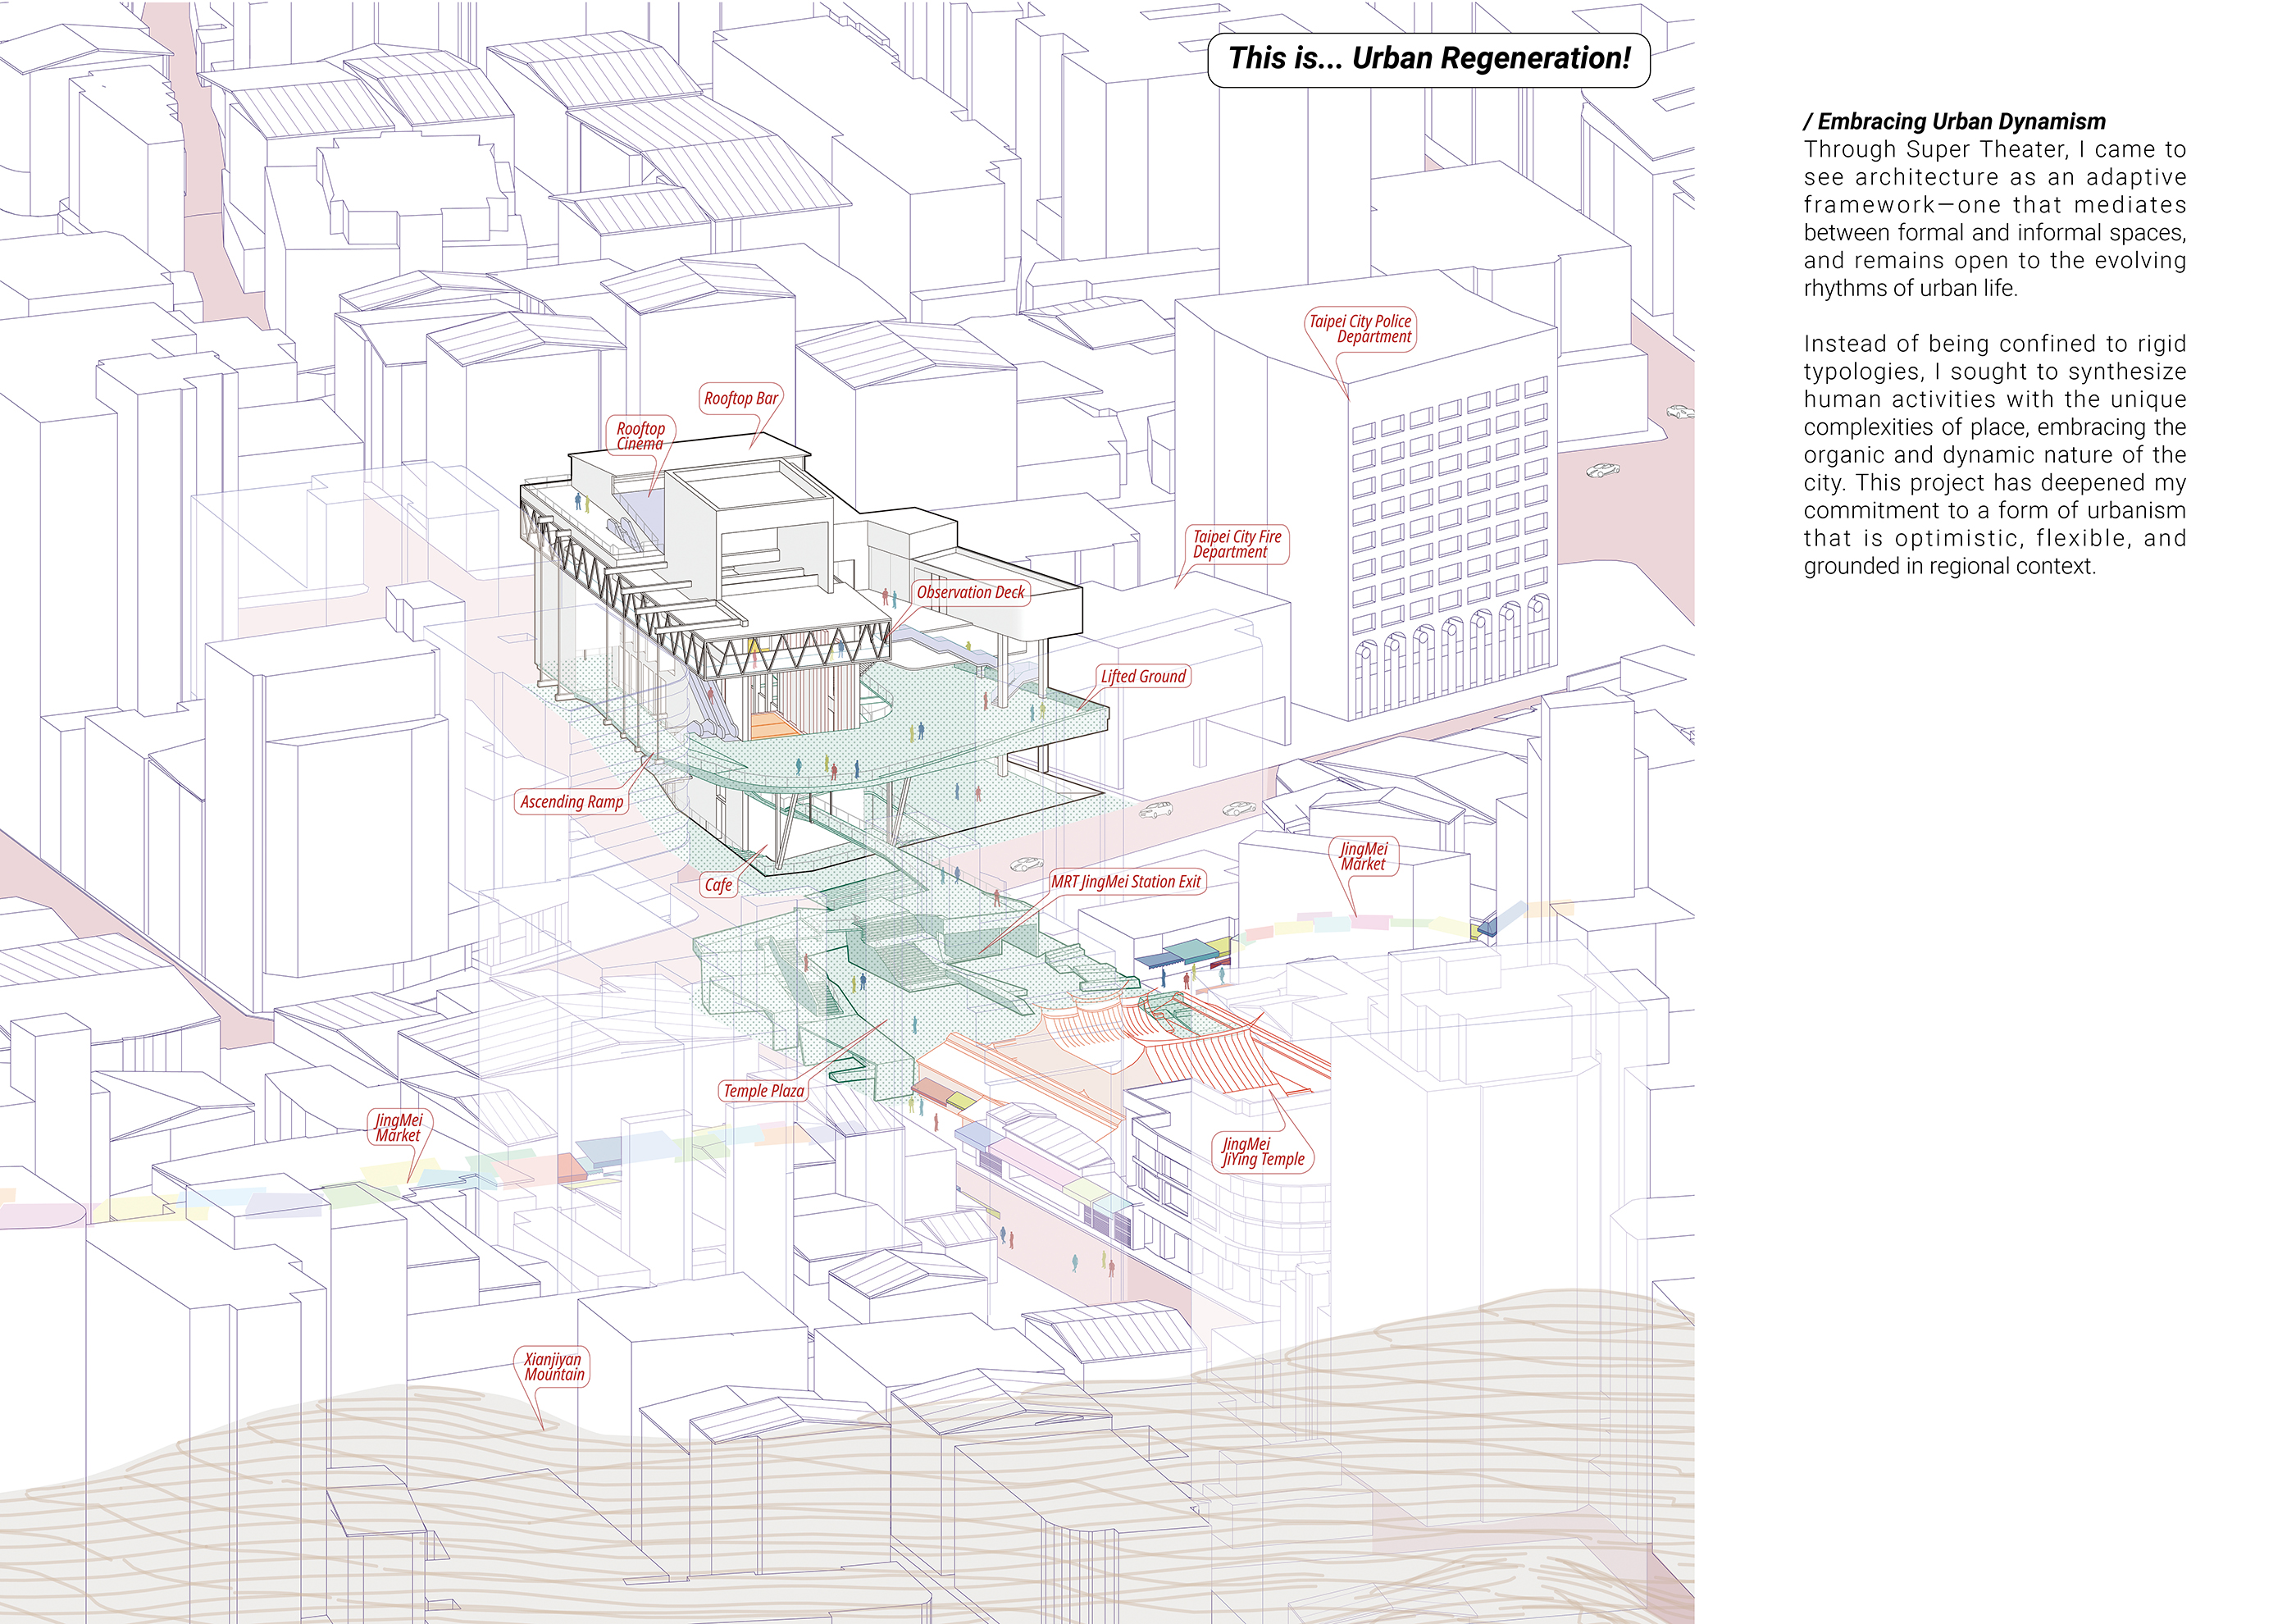Screen dimensions: 2296x1624
Task: Select the Observation Deck label
Action: [x=970, y=592]
